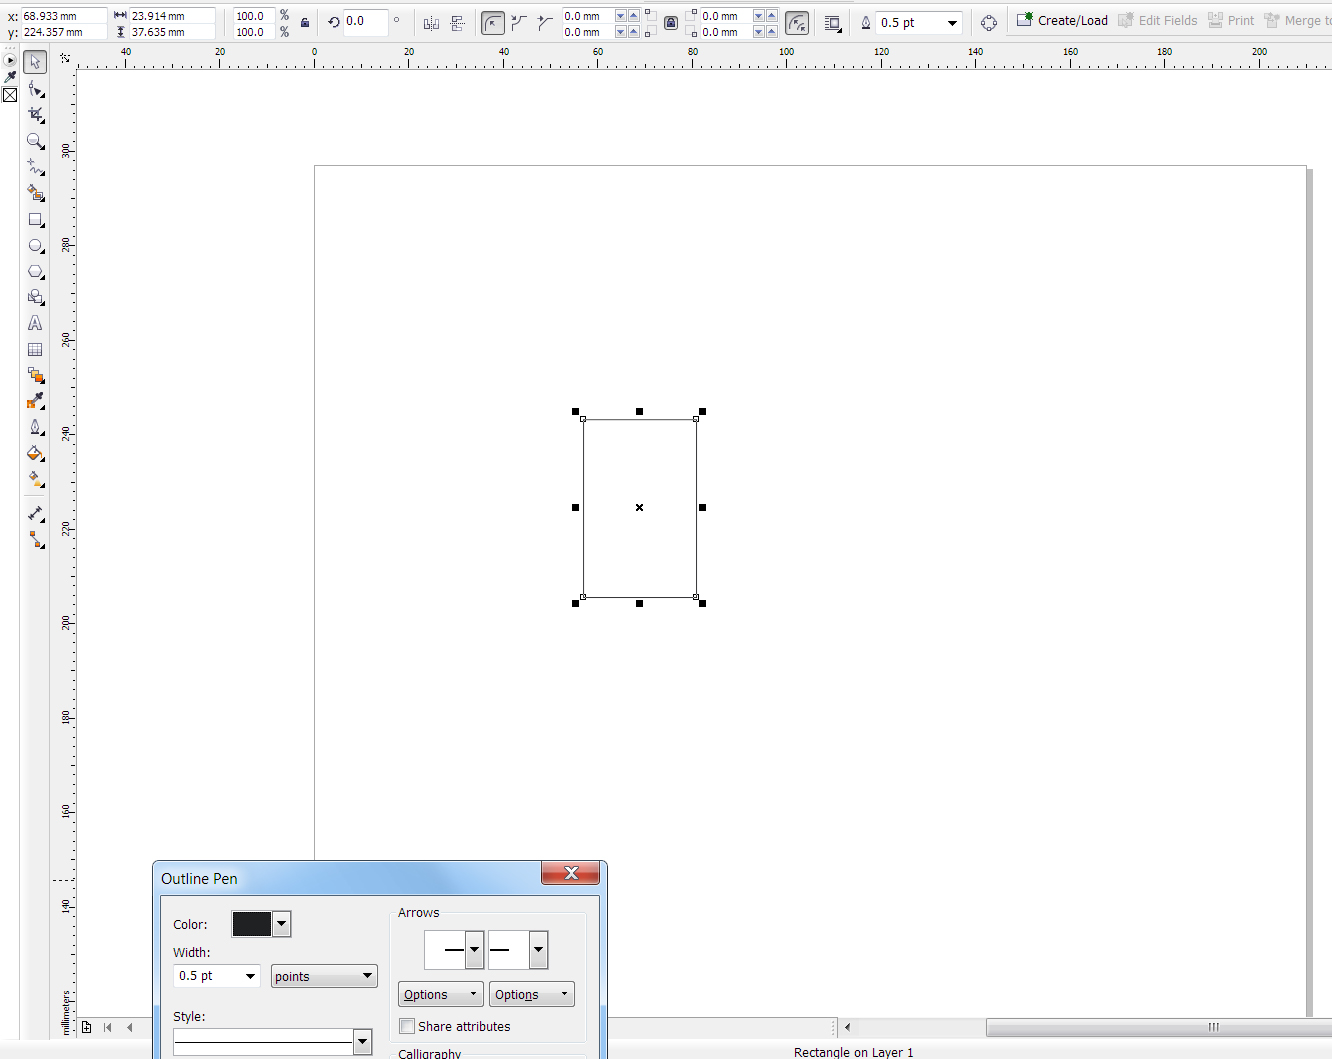Select the Crop tool
This screenshot has height=1059, width=1332.
pyautogui.click(x=35, y=115)
